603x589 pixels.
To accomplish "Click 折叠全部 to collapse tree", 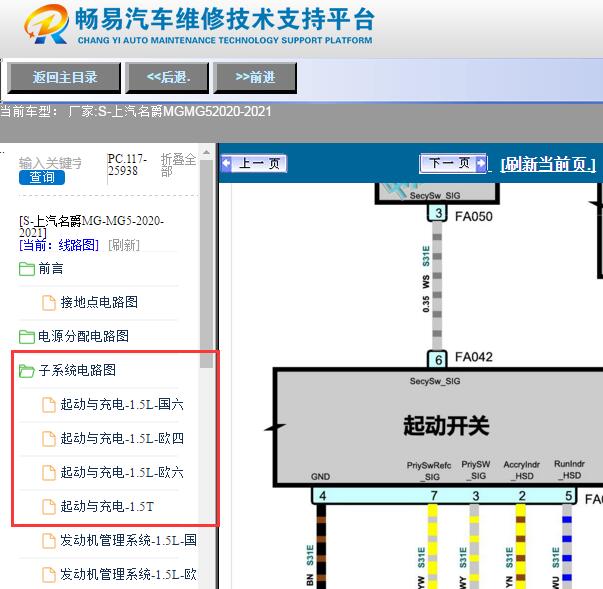I will pos(178,165).
